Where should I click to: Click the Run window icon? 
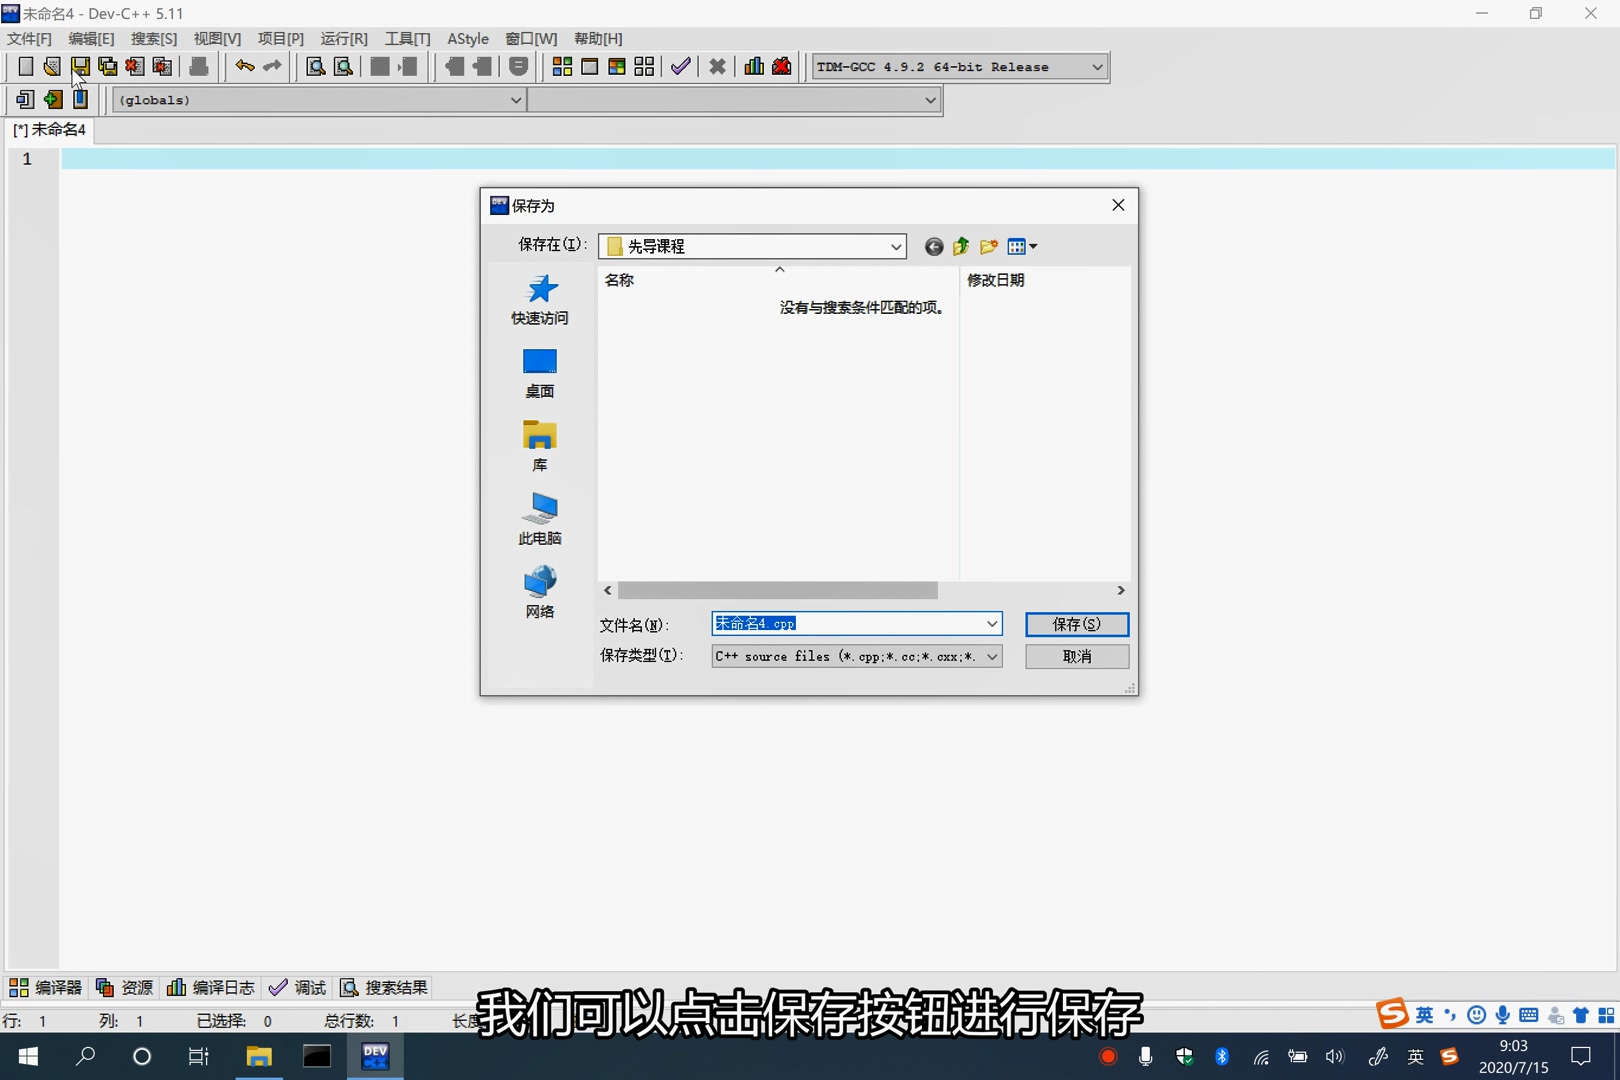pyautogui.click(x=590, y=67)
